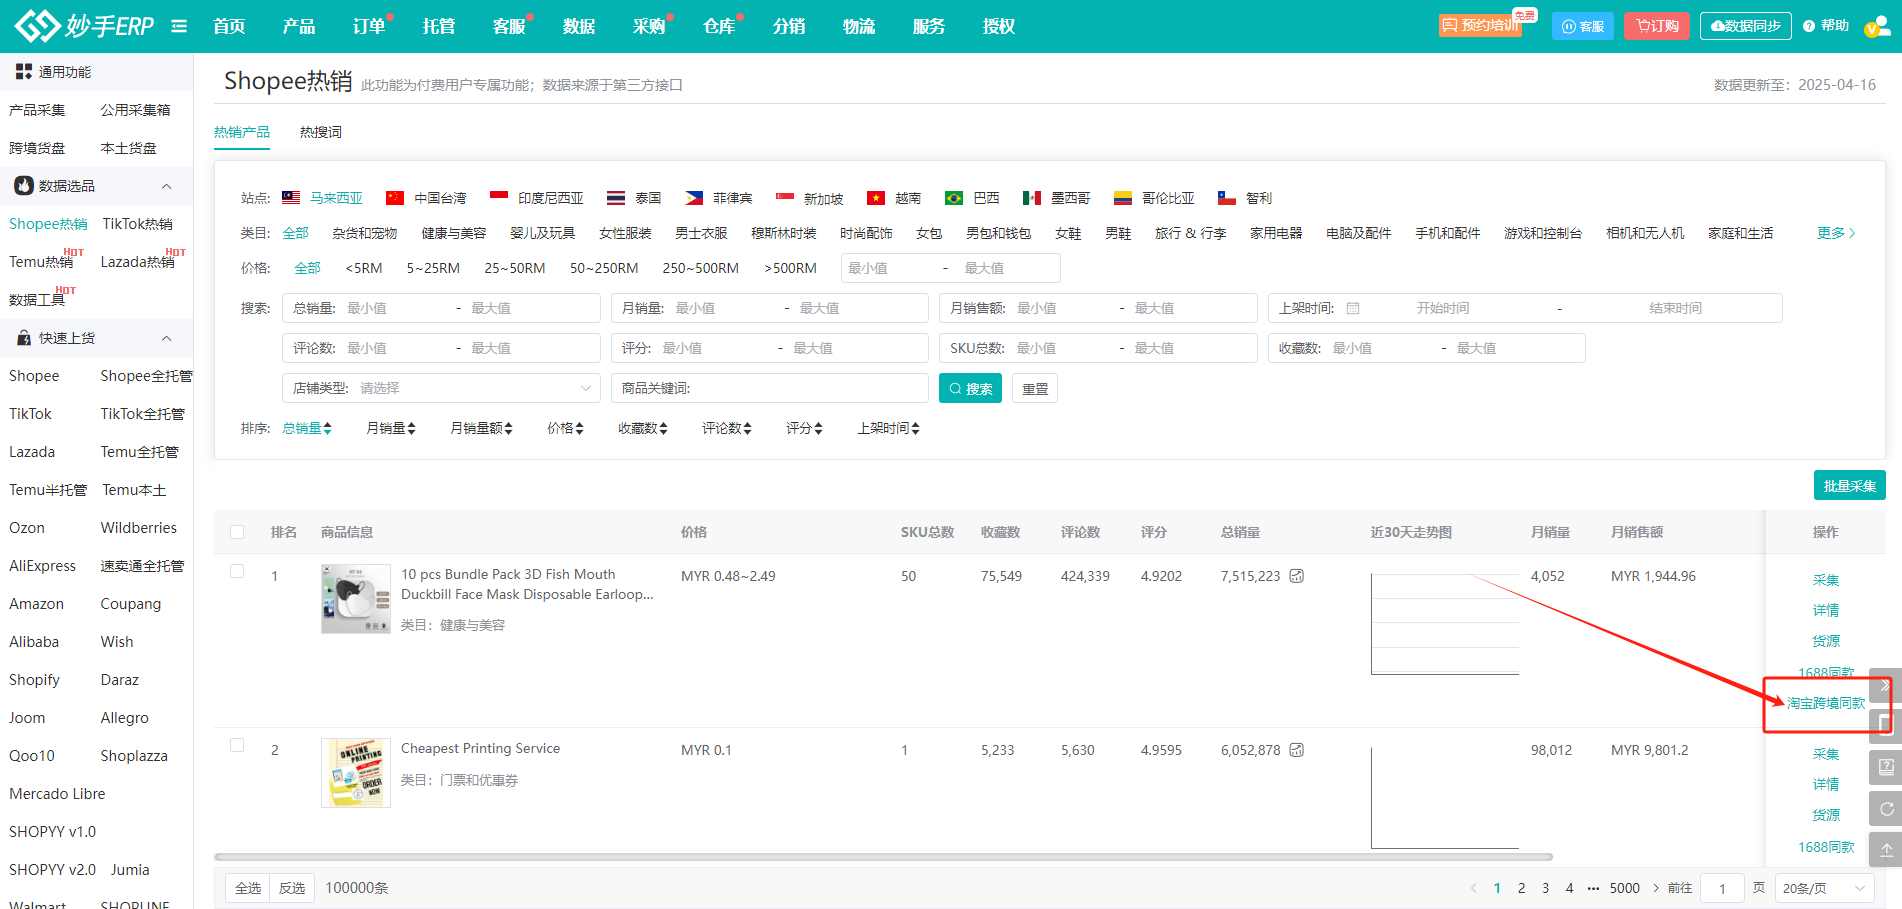Select the Malaysia flag site 马来西亚
This screenshot has width=1902, height=909.
point(322,198)
